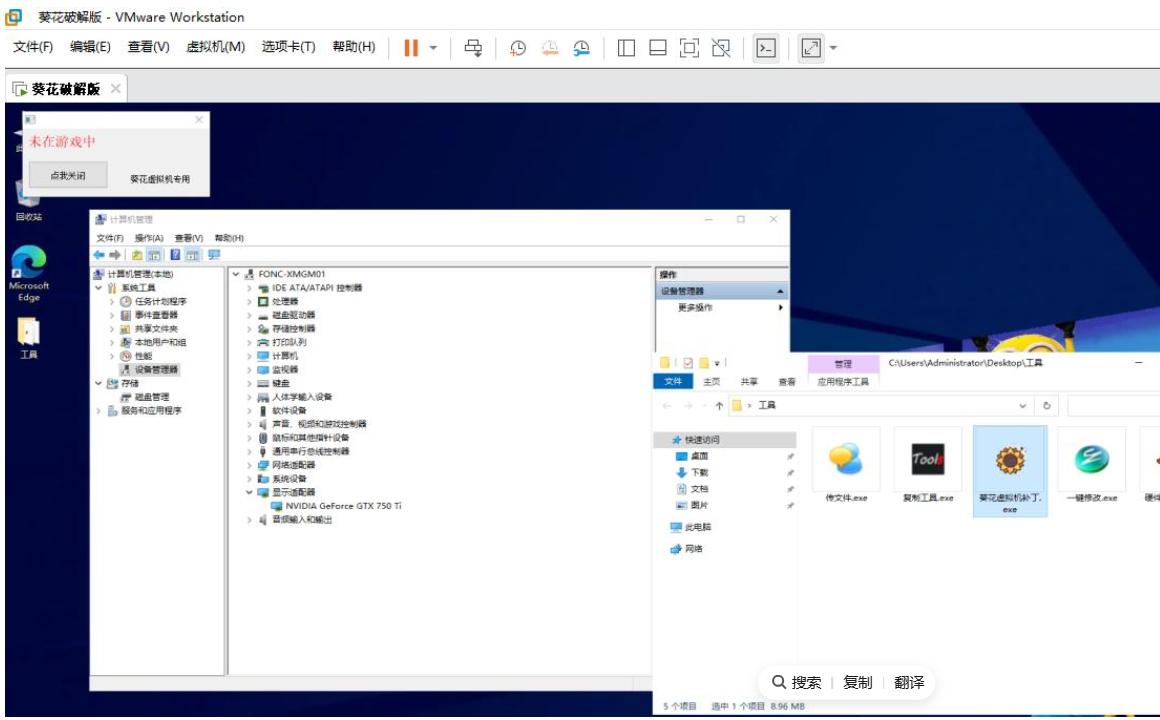The width and height of the screenshot is (1160, 720).
Task: Expand the 网络适配器 device category
Action: pyautogui.click(x=250, y=465)
